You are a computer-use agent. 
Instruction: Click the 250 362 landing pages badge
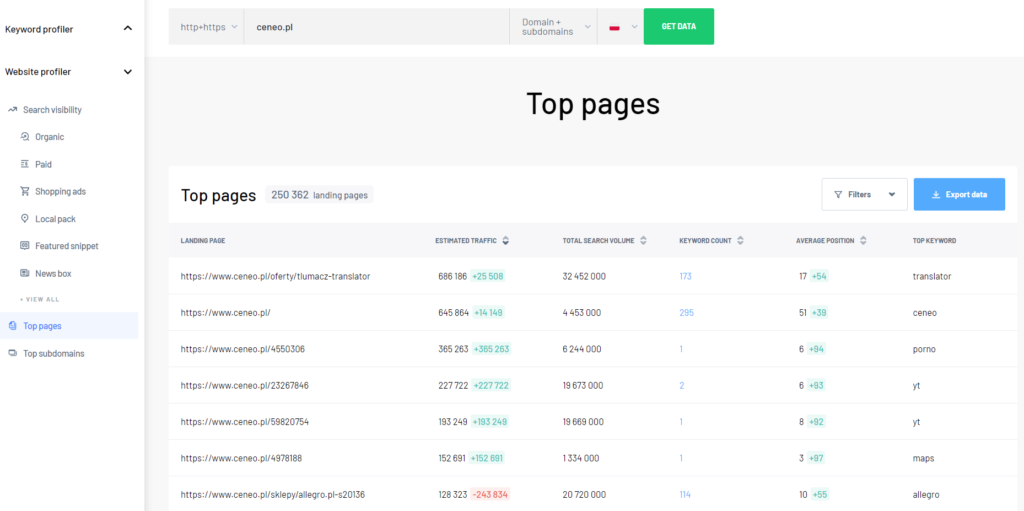[319, 195]
